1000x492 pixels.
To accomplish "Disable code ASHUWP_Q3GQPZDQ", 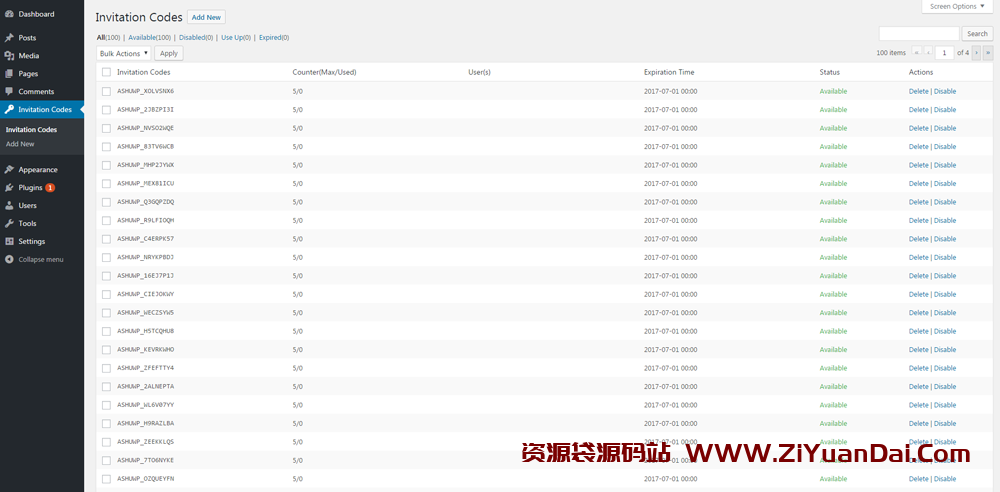I will [945, 202].
